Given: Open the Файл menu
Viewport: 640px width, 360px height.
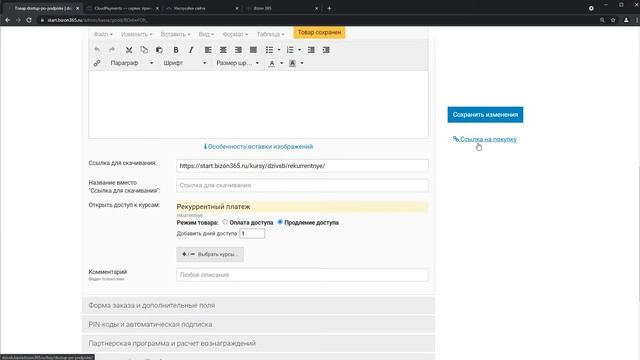Looking at the screenshot, I should coord(103,34).
